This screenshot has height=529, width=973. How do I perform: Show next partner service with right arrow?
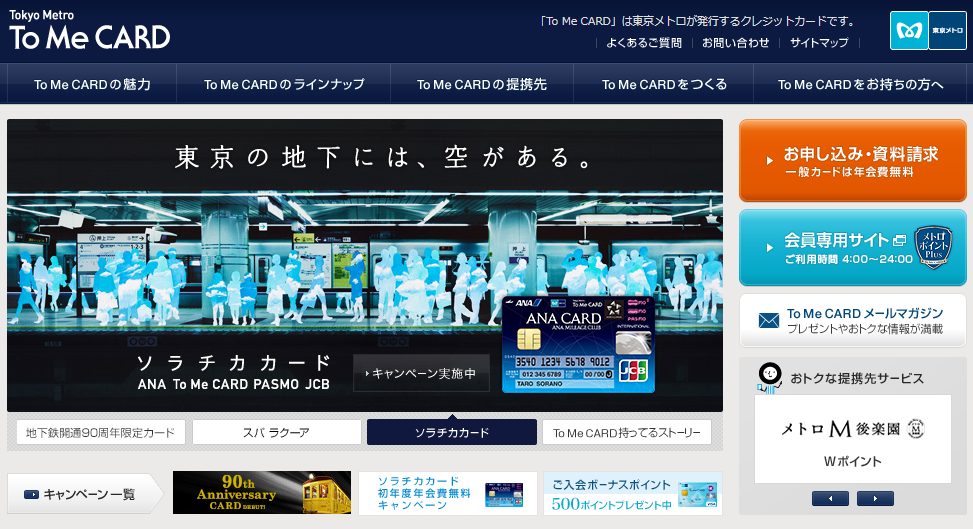pyautogui.click(x=875, y=498)
